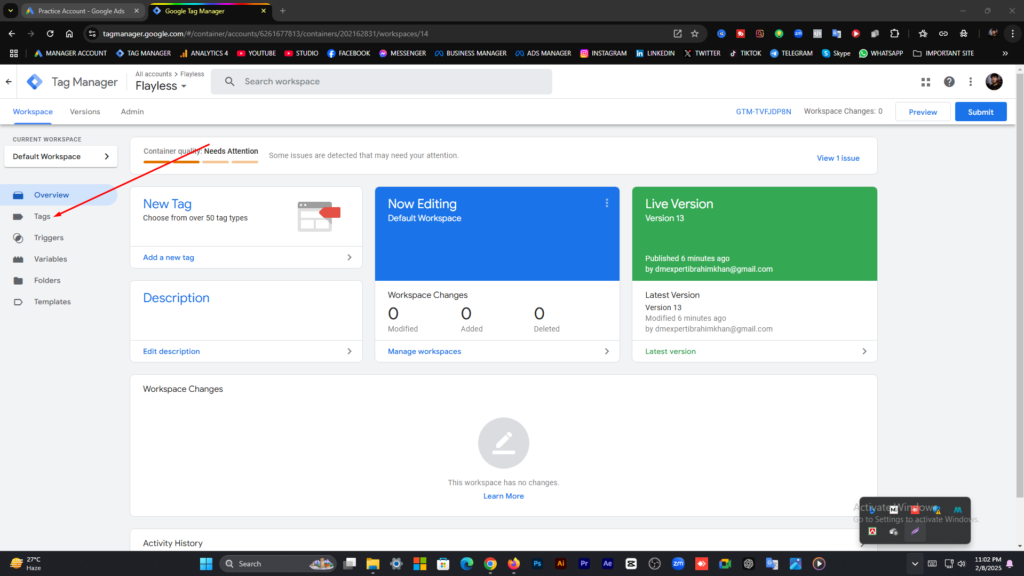Open the Help question mark icon
Screen dimensions: 1024x576
pos(949,82)
